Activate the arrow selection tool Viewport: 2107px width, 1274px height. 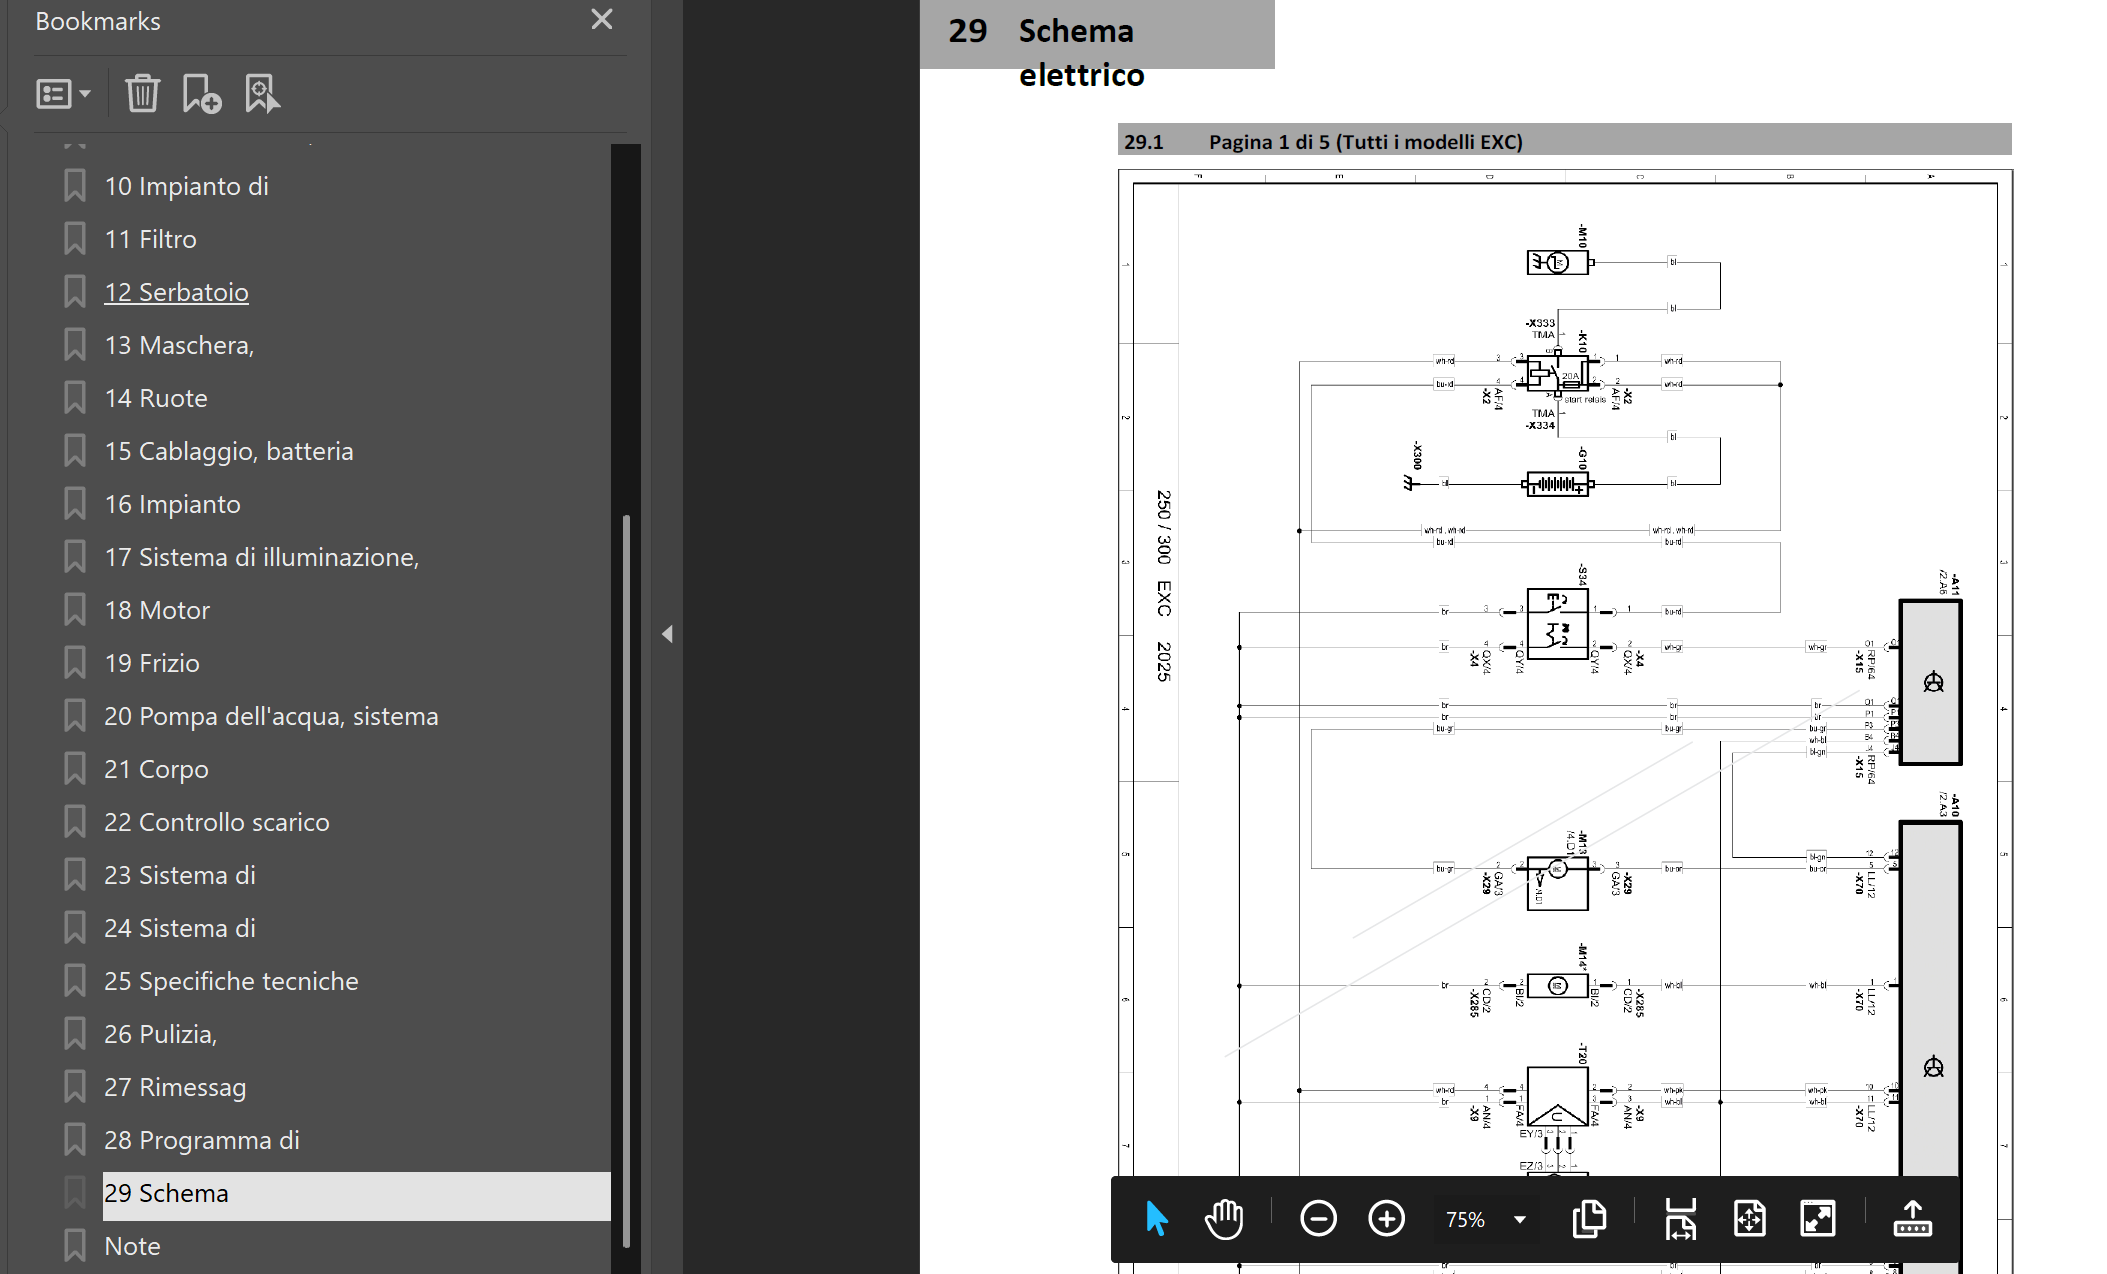[1157, 1219]
